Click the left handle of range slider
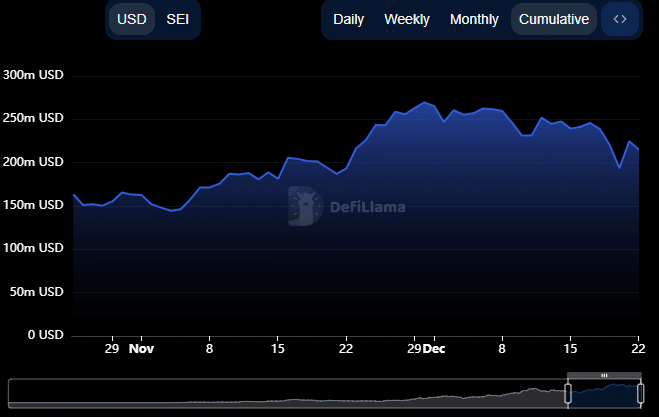 point(568,394)
